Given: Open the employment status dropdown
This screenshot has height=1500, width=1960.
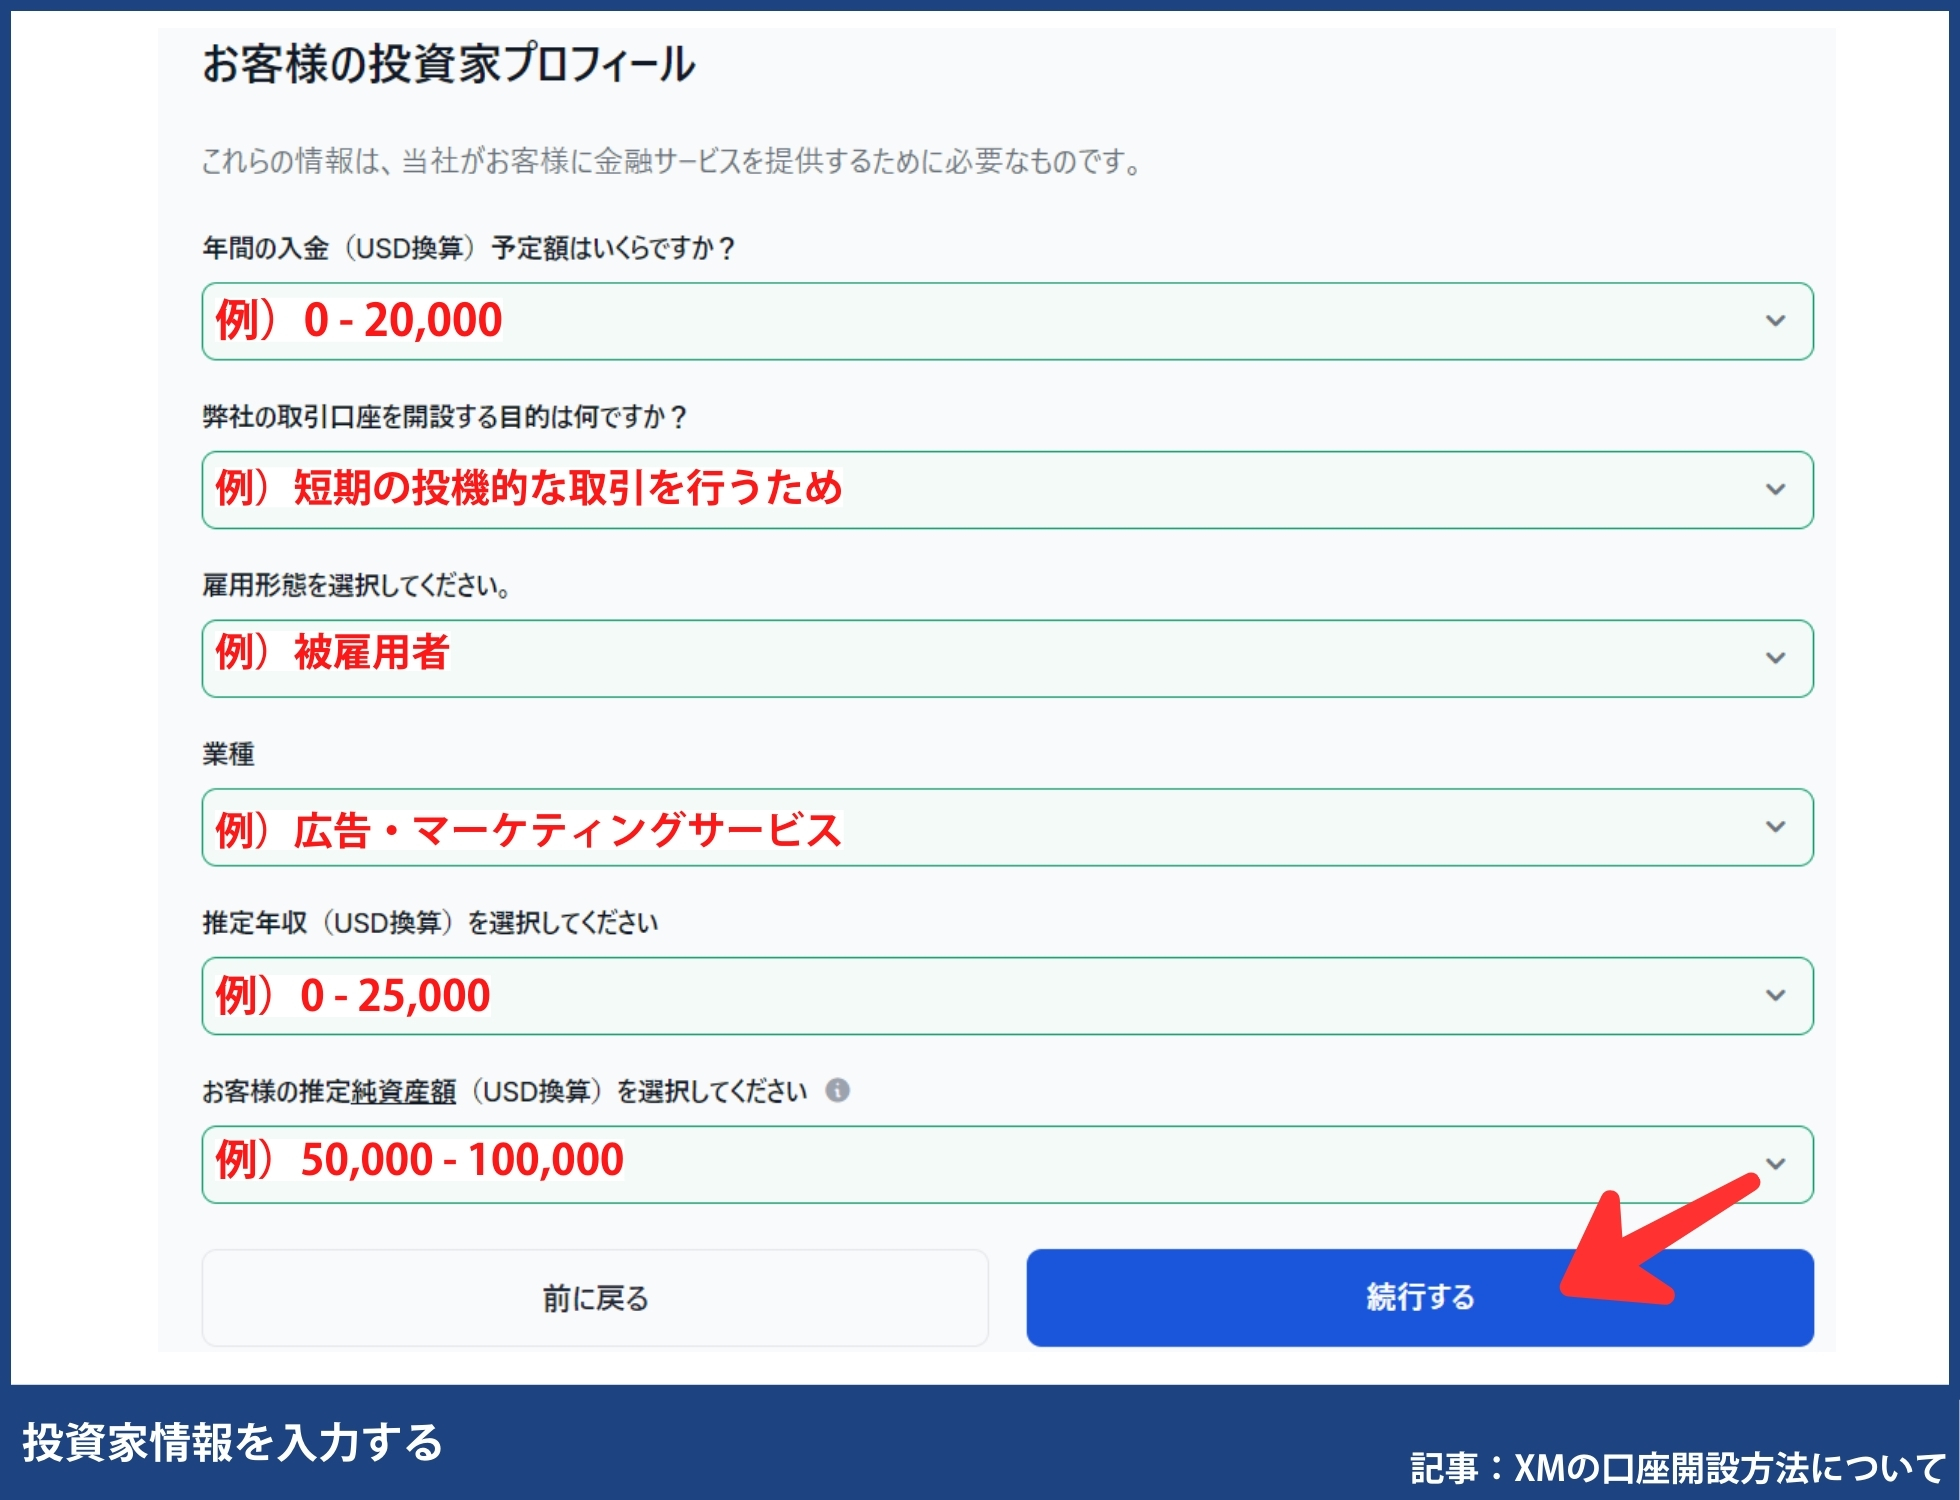Looking at the screenshot, I should [1007, 658].
